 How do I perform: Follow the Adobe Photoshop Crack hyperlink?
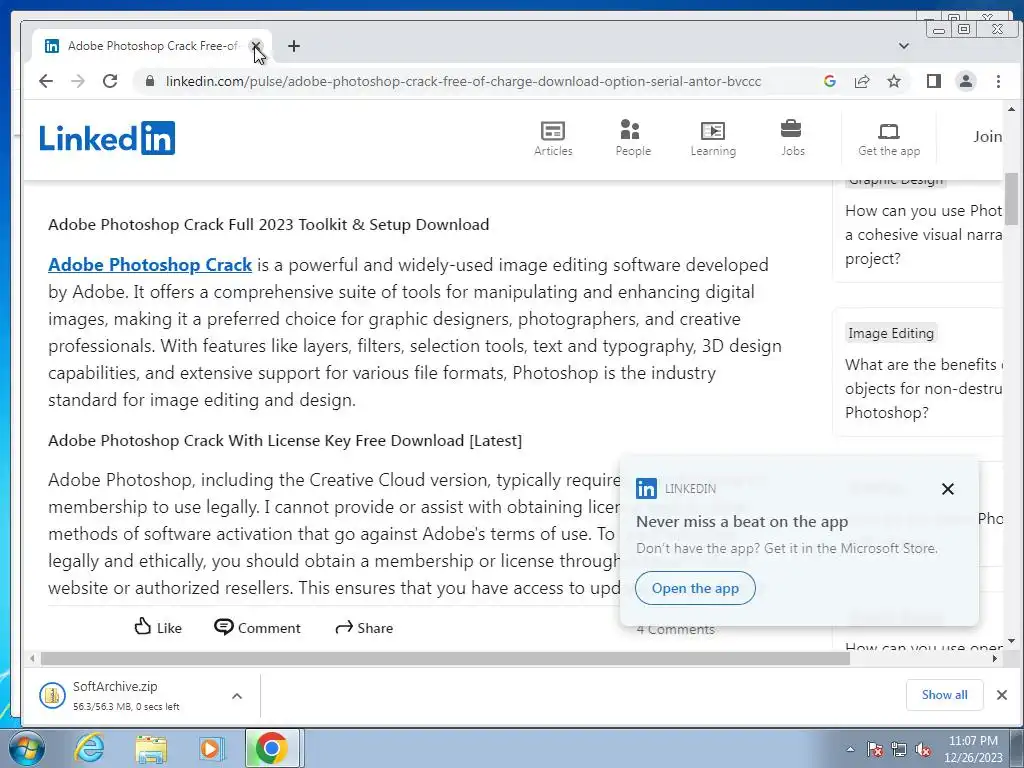coord(150,264)
